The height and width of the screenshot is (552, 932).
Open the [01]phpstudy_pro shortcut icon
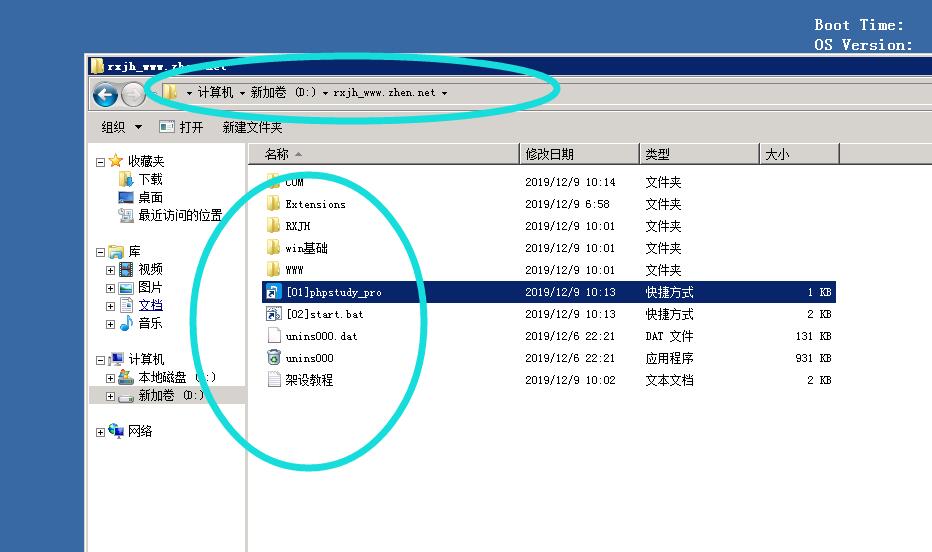274,292
